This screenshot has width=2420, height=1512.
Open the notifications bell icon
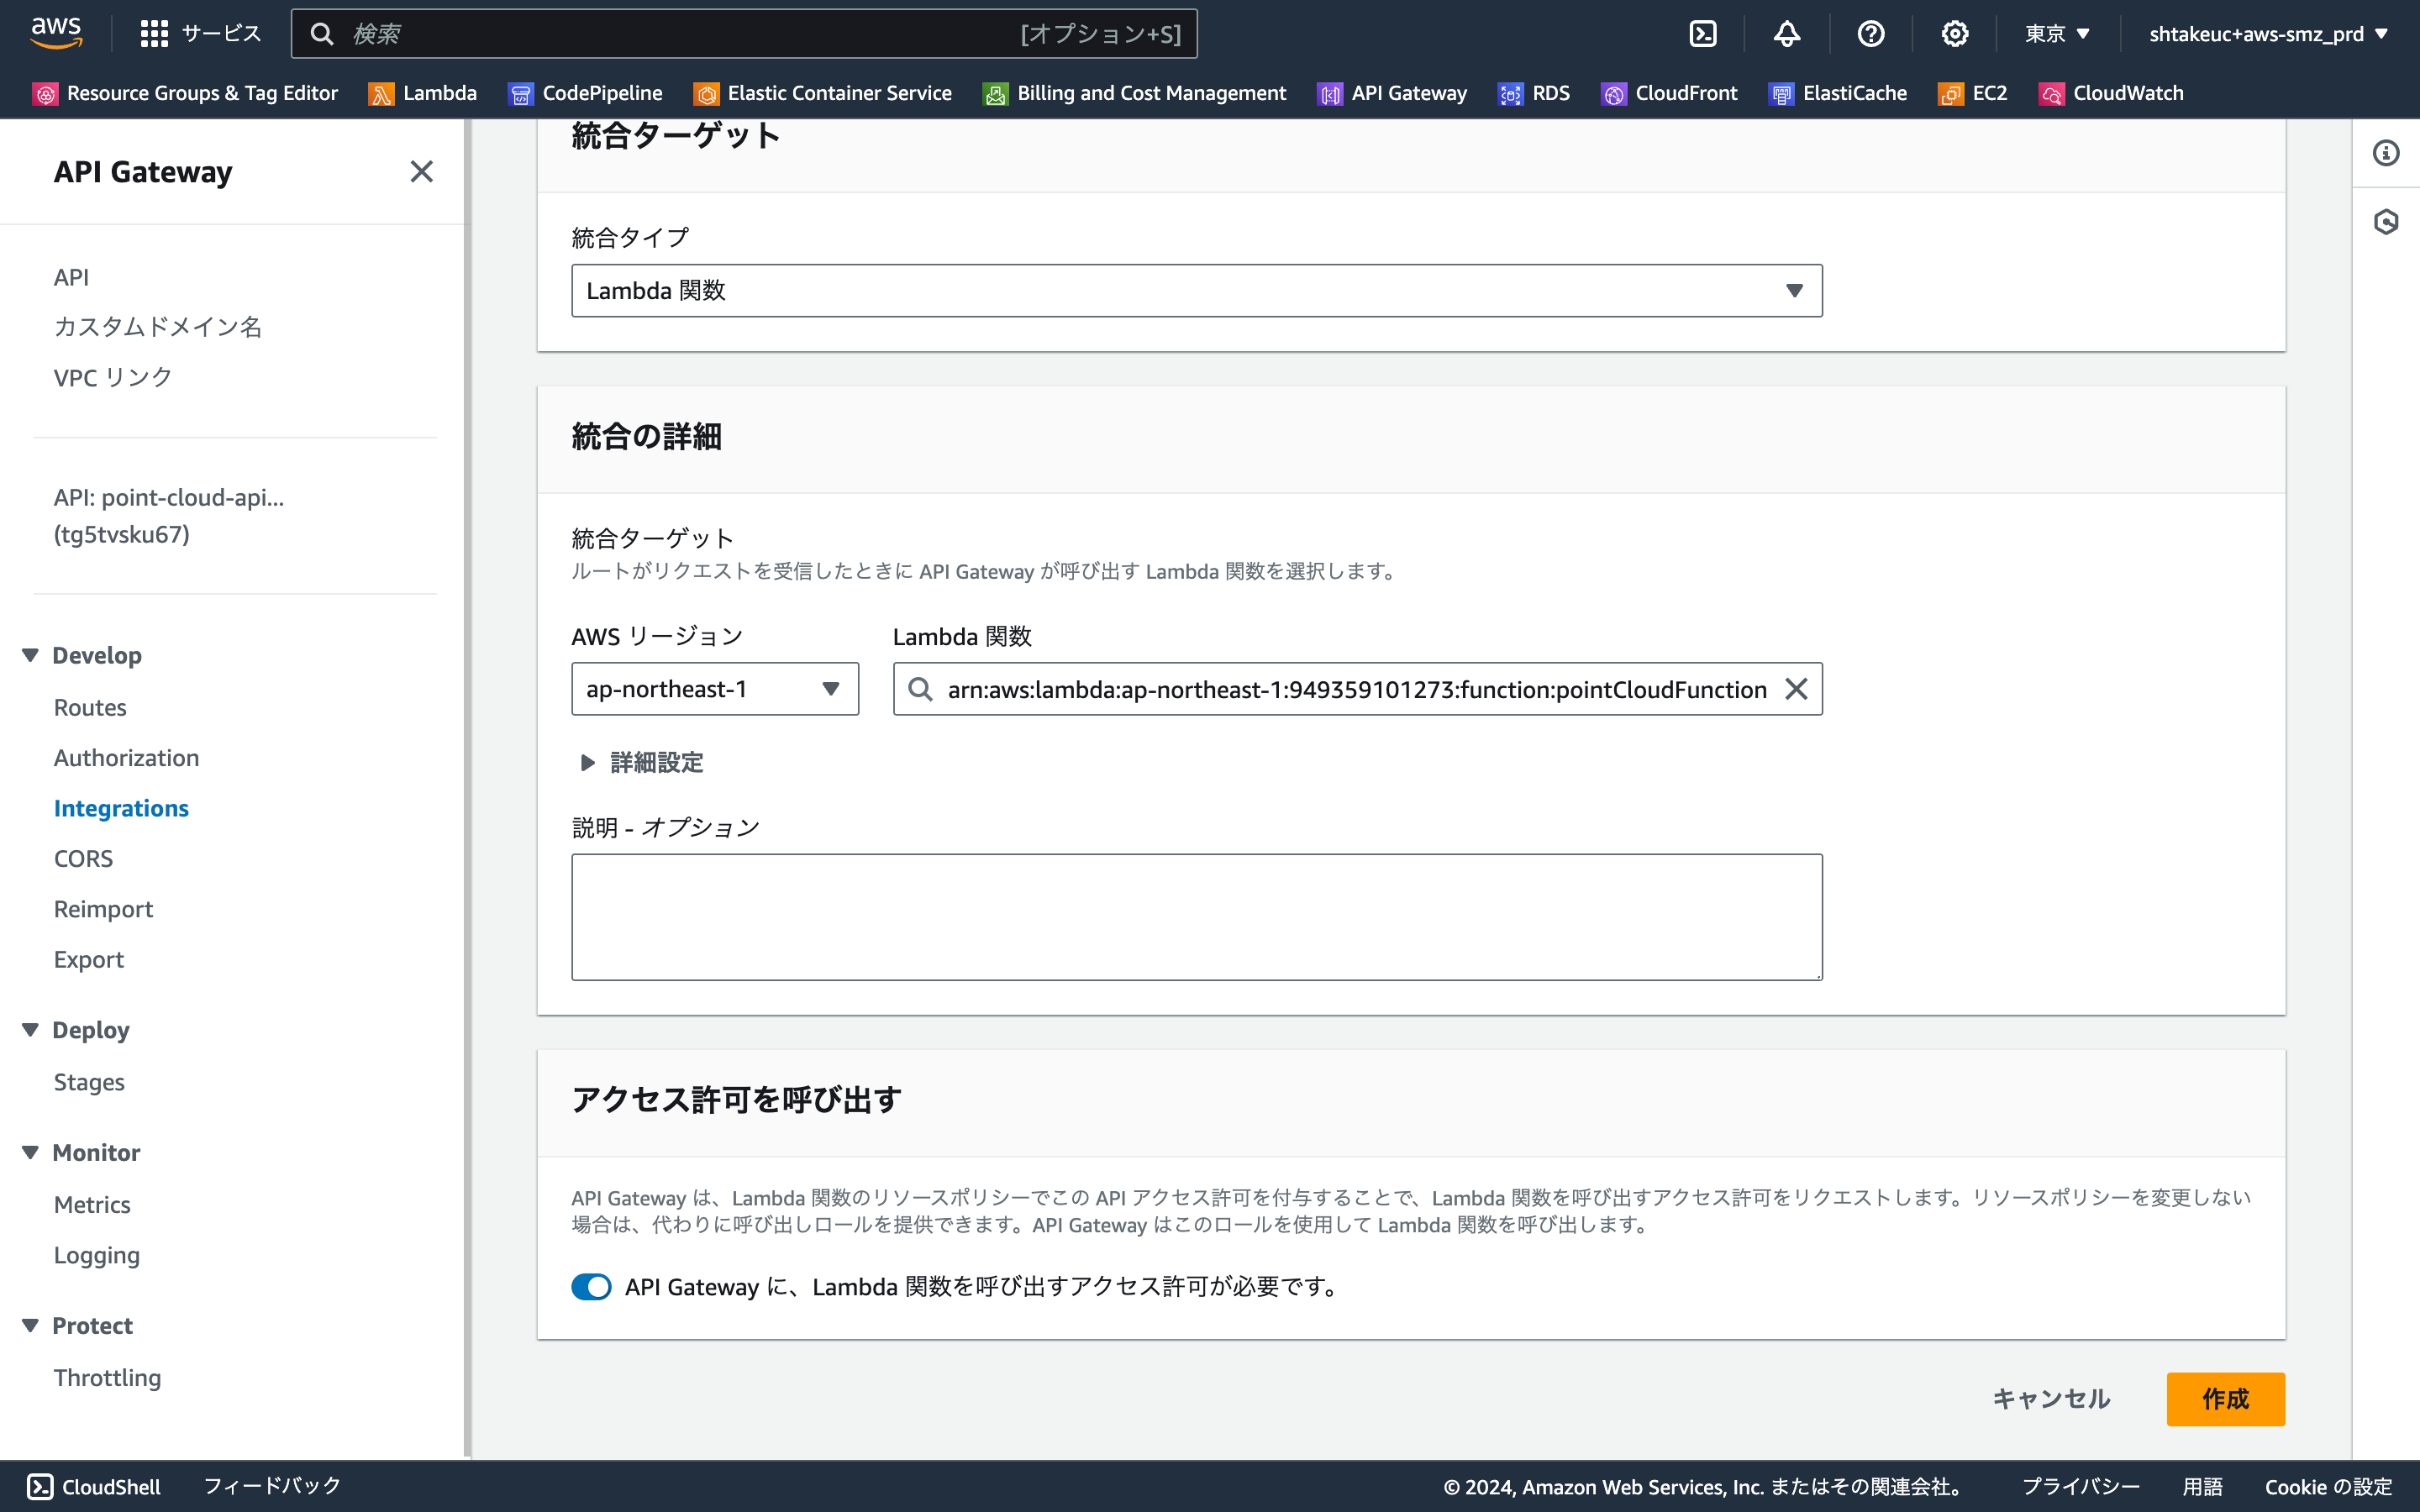coord(1787,34)
